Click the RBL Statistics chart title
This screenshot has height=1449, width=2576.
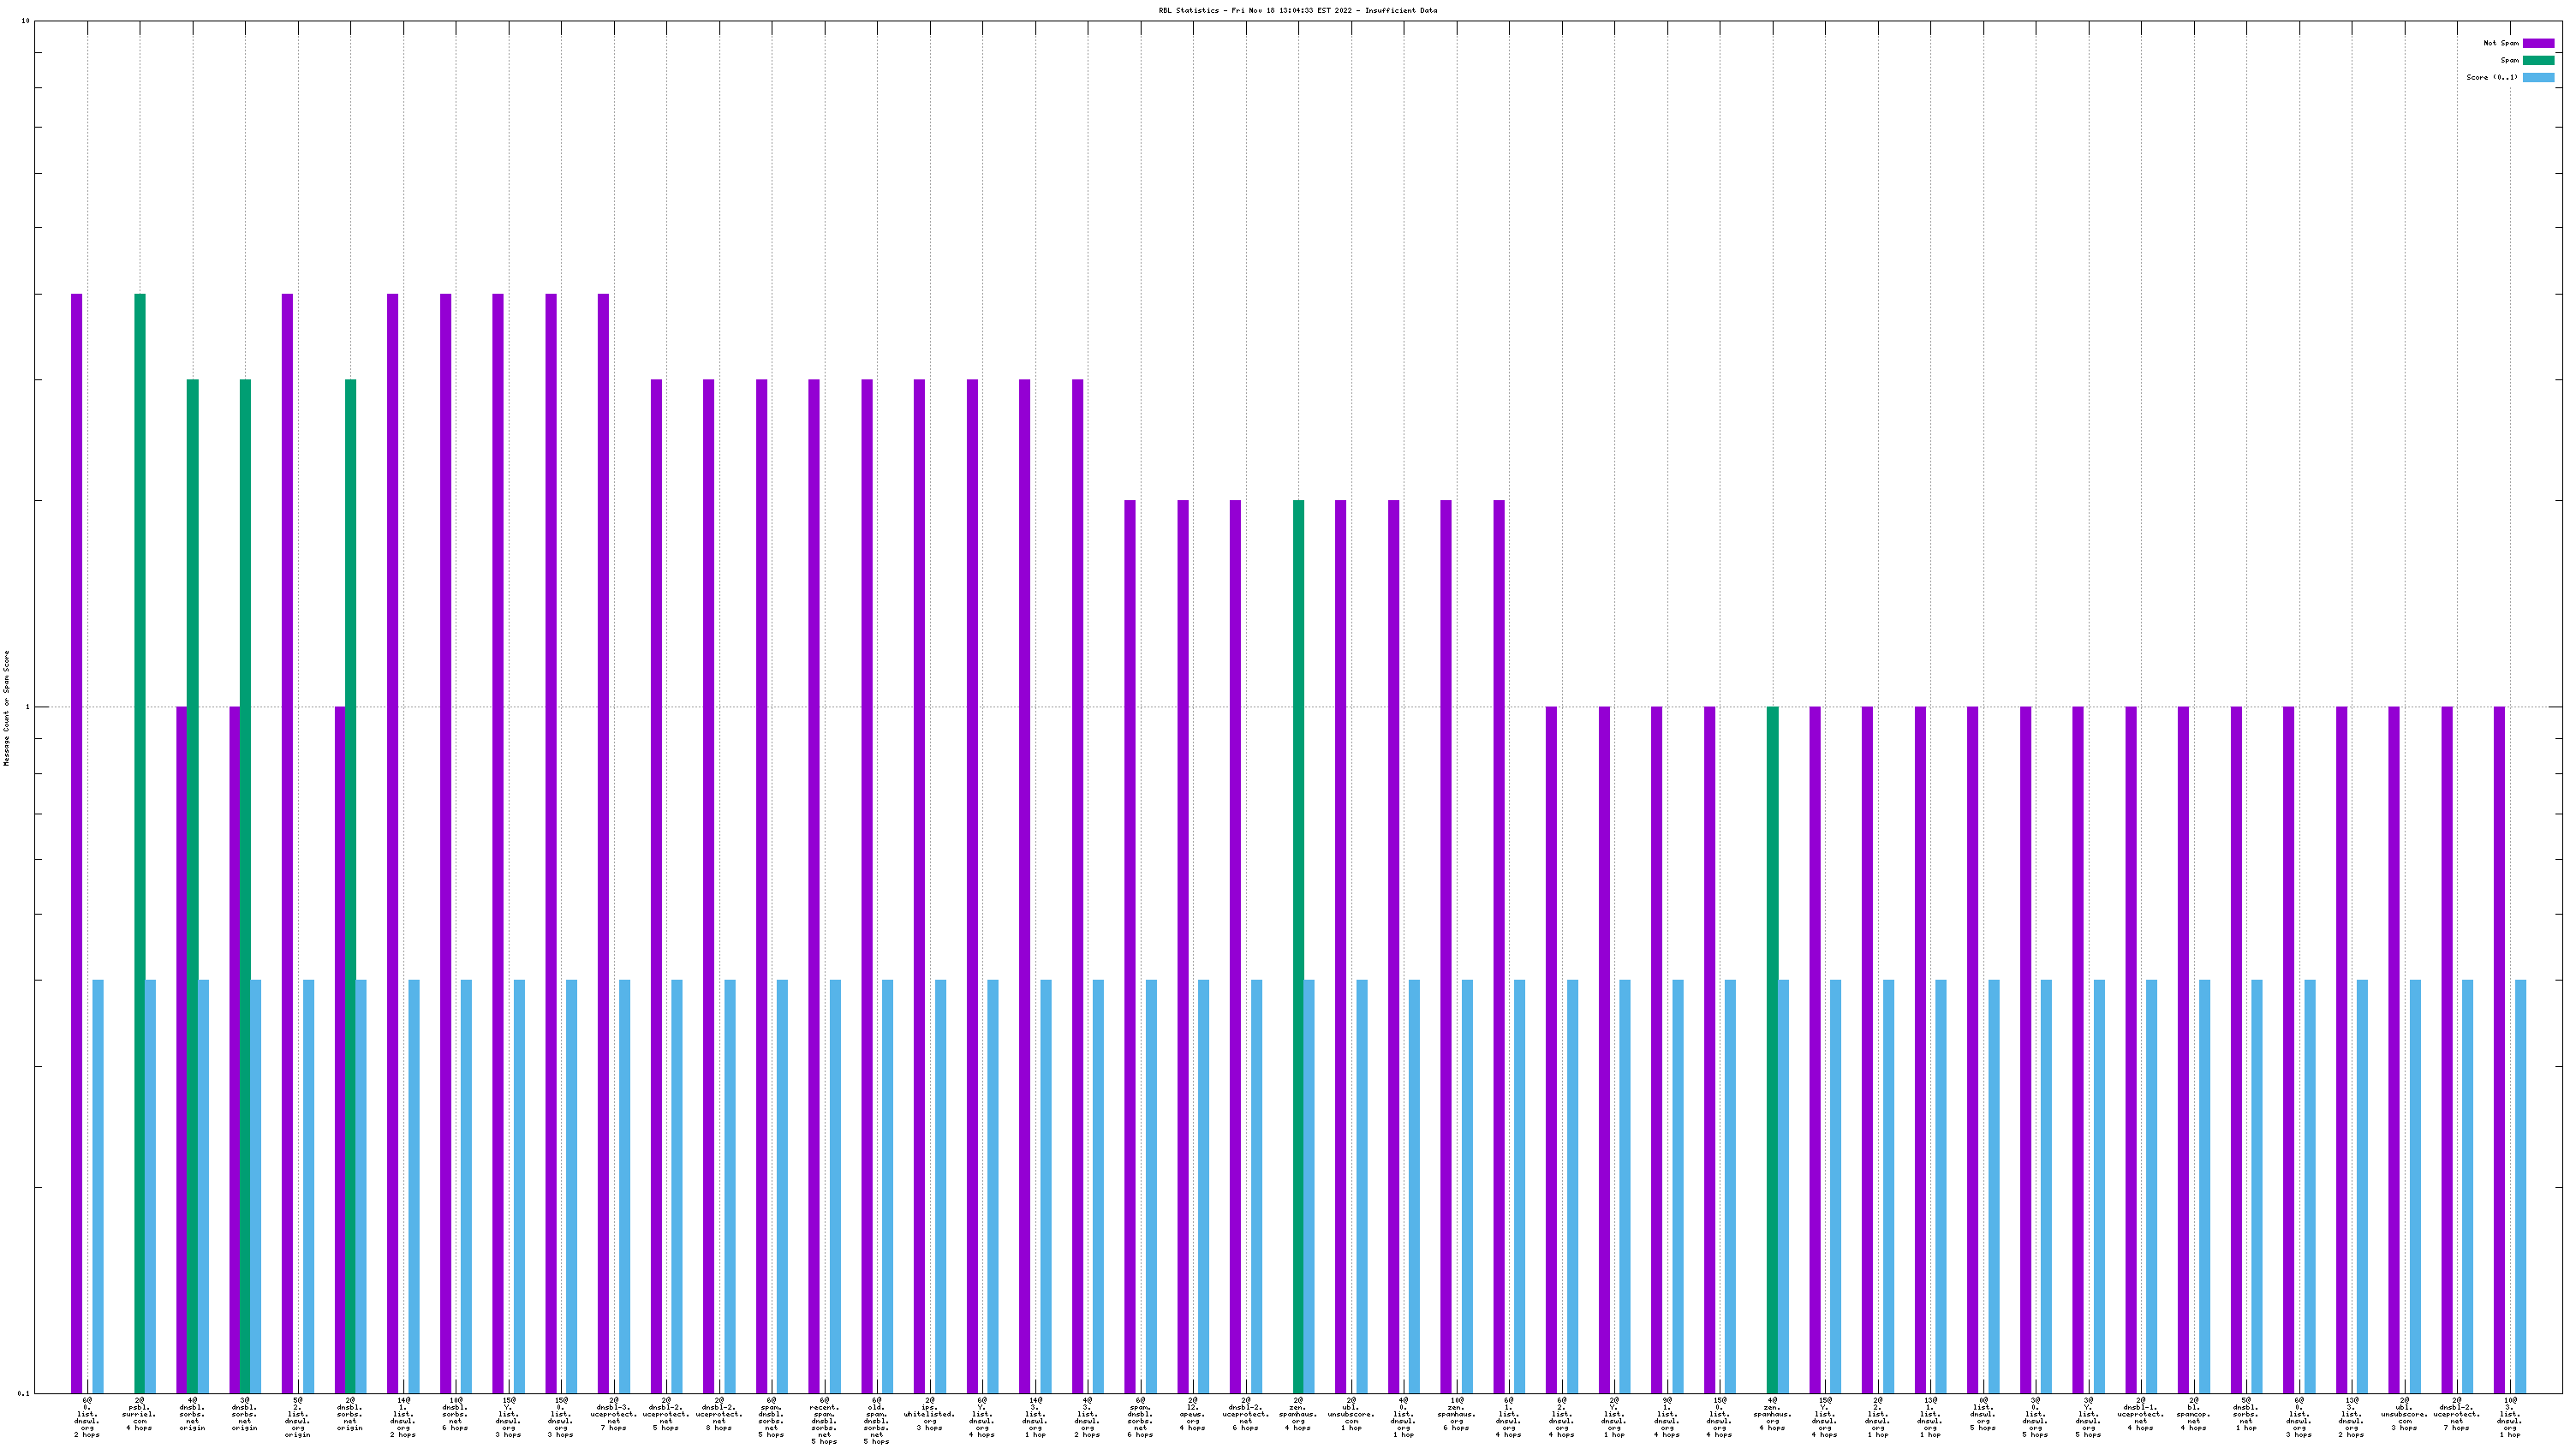1297,10
